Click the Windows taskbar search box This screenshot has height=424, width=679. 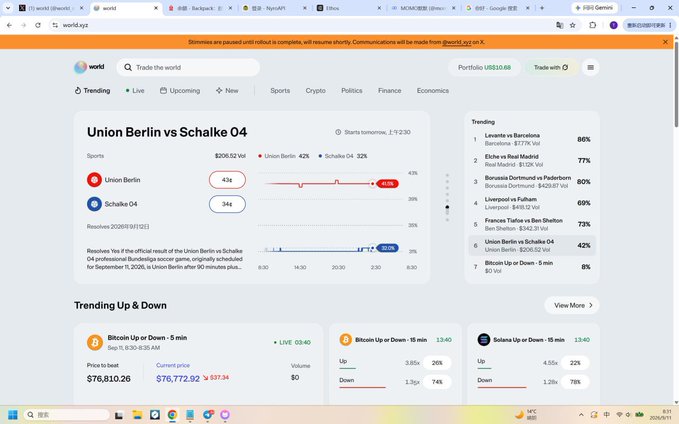point(67,414)
